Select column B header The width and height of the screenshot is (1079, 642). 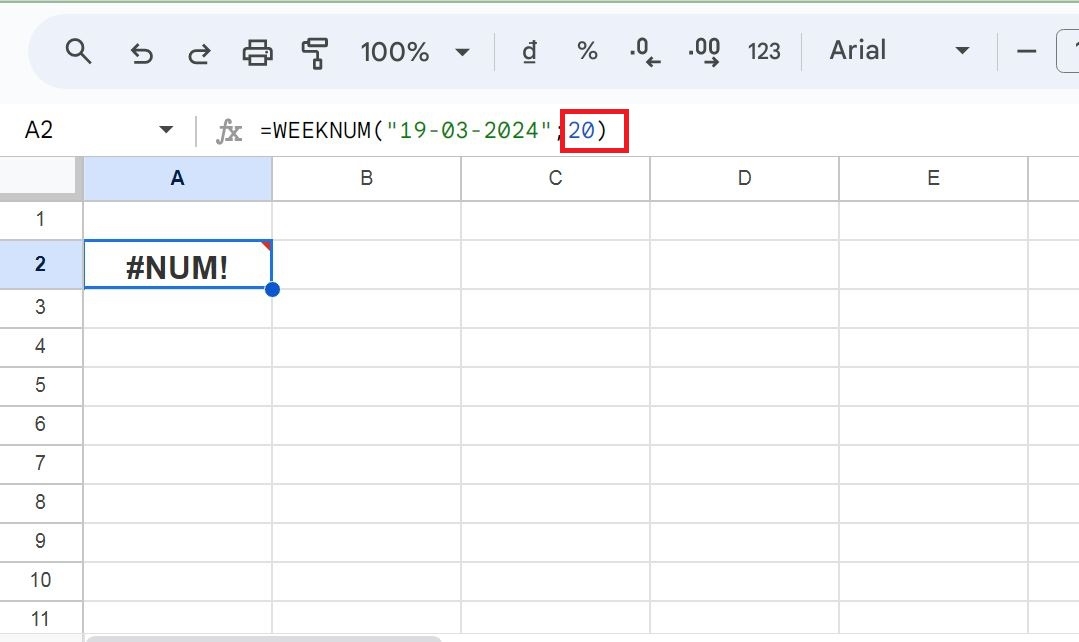(366, 178)
